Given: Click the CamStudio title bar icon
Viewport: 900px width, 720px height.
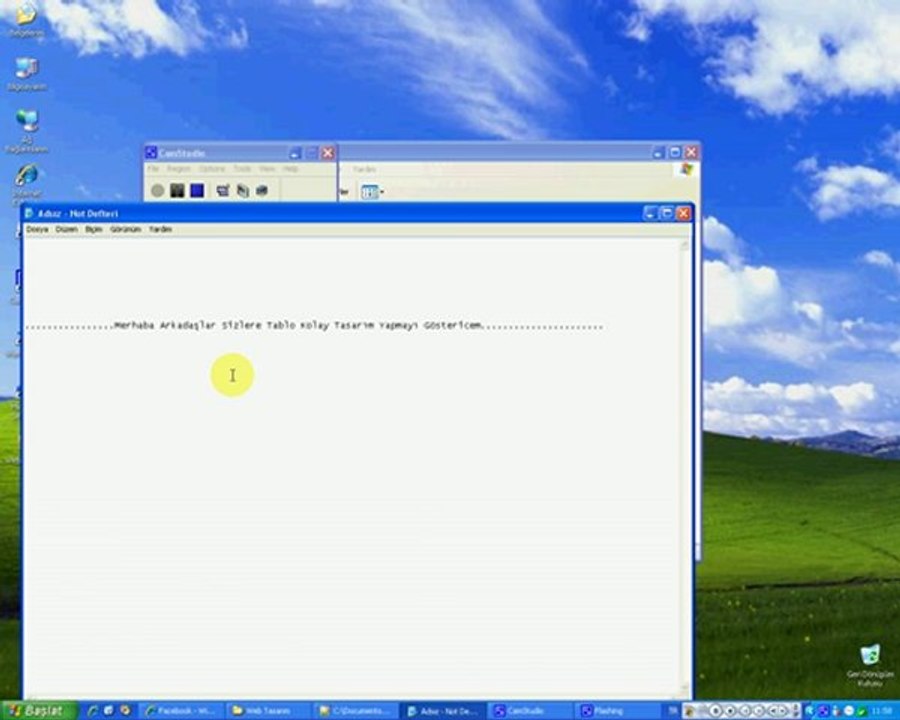Looking at the screenshot, I should coord(151,153).
